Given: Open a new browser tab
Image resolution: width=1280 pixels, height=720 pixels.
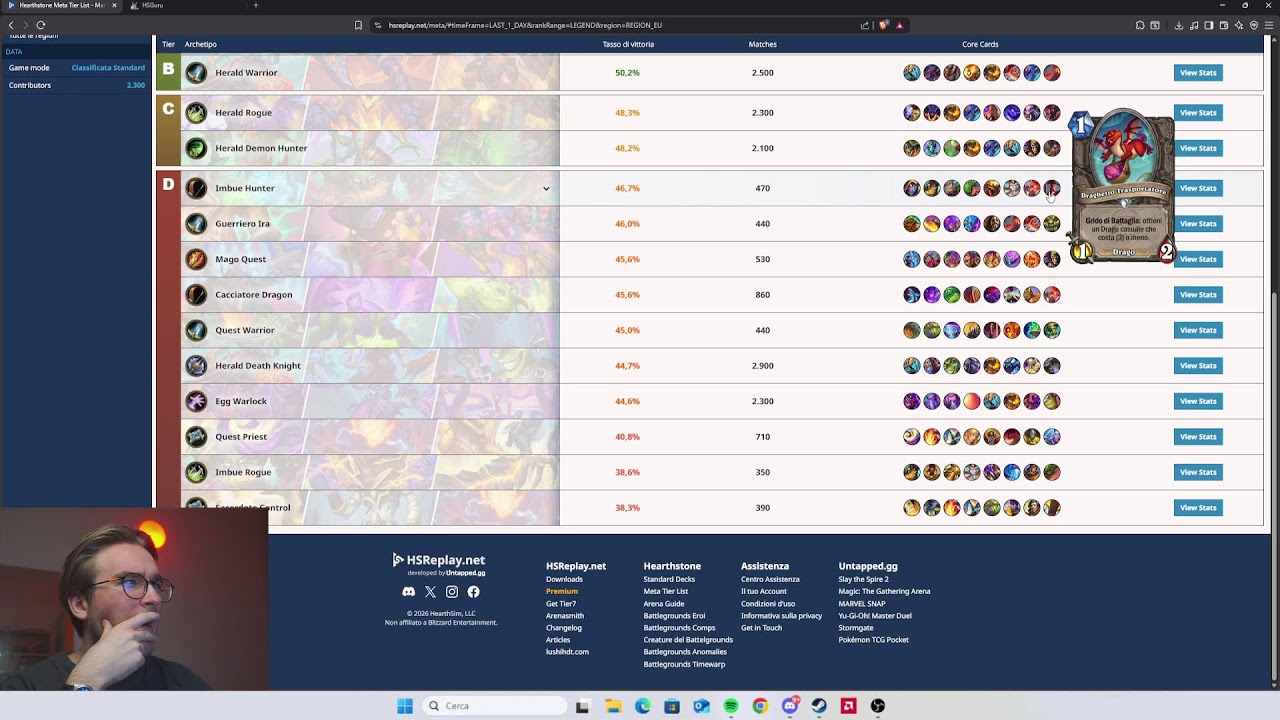Looking at the screenshot, I should pyautogui.click(x=255, y=5).
